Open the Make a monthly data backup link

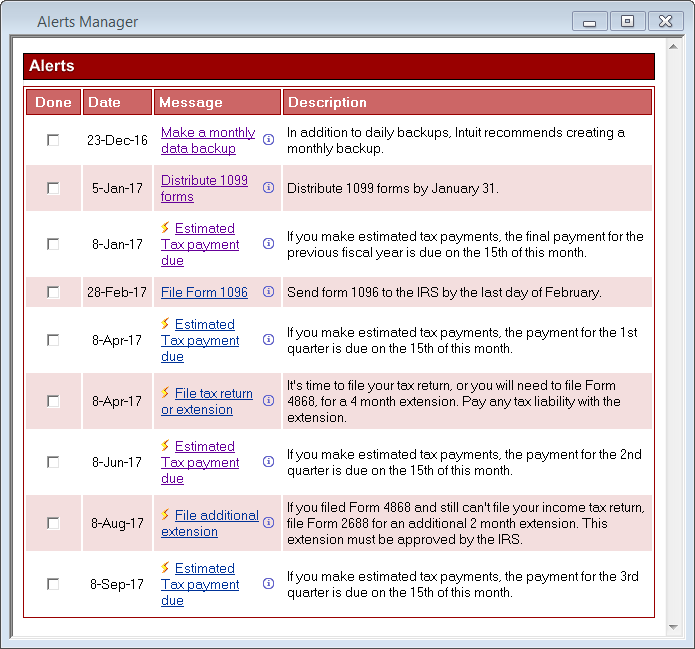(207, 140)
